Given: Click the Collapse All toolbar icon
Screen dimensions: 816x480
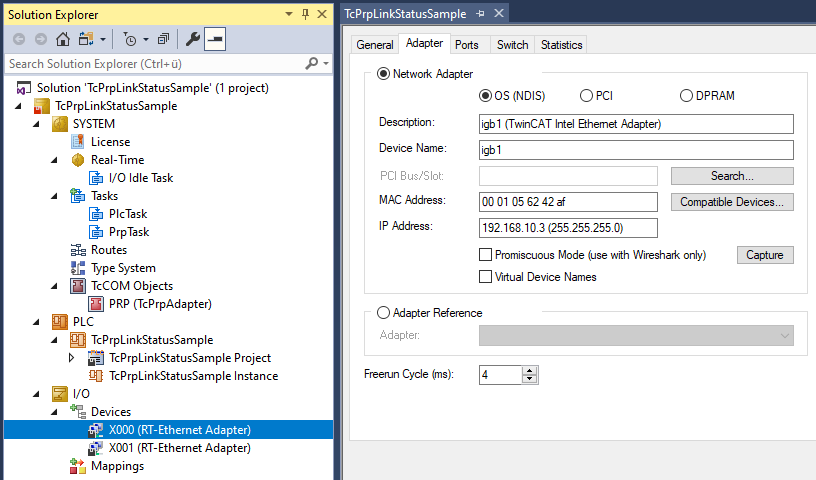Looking at the screenshot, I should 163,39.
